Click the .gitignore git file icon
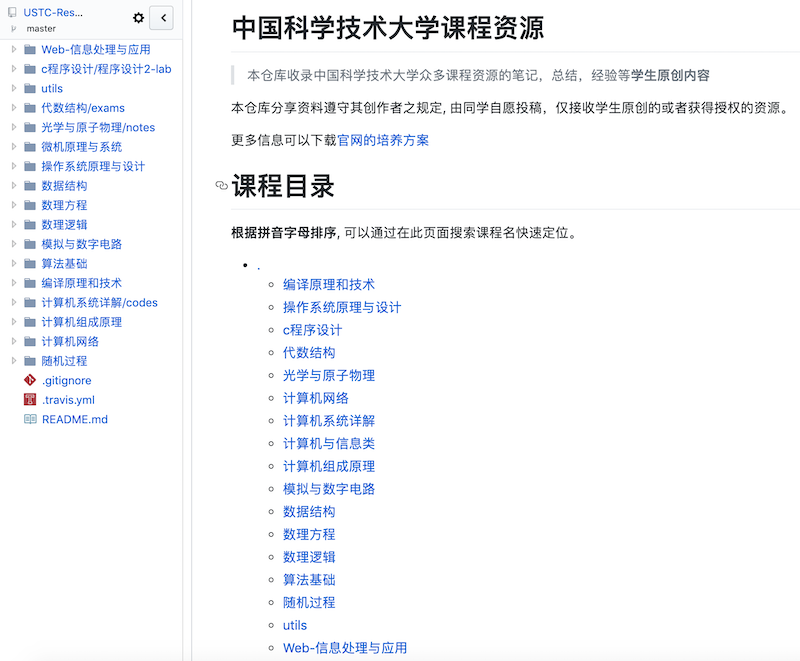Image resolution: width=800 pixels, height=661 pixels. pos(29,380)
